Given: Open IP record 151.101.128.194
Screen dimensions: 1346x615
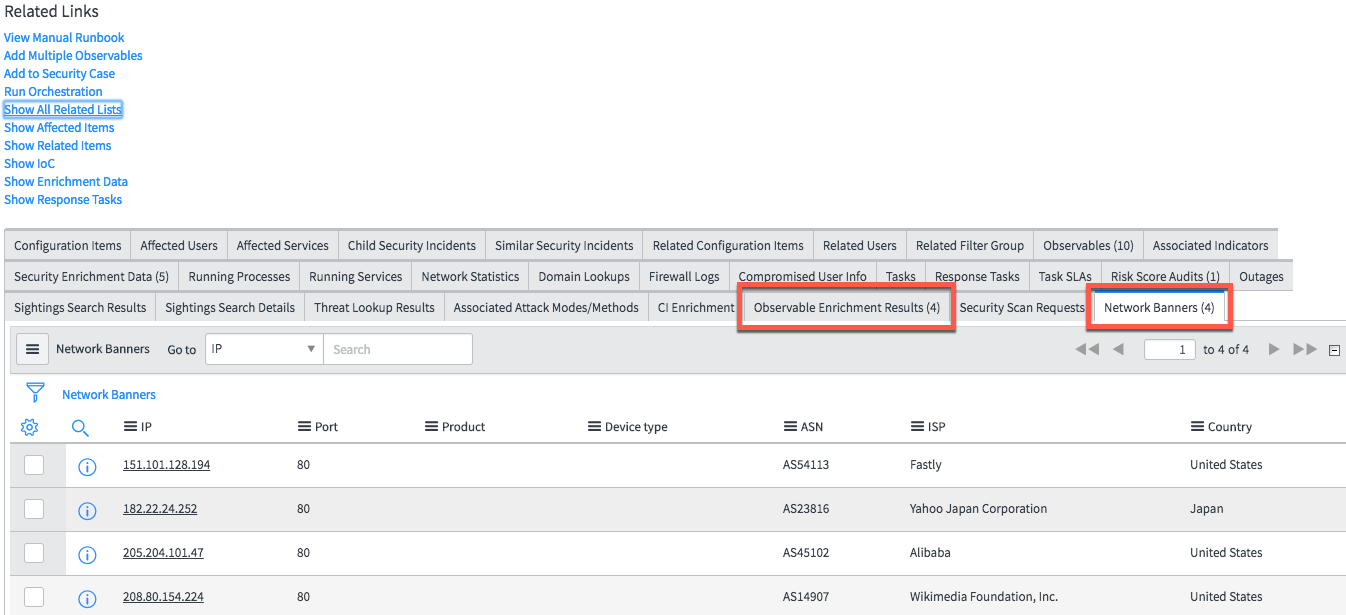Looking at the screenshot, I should (166, 465).
